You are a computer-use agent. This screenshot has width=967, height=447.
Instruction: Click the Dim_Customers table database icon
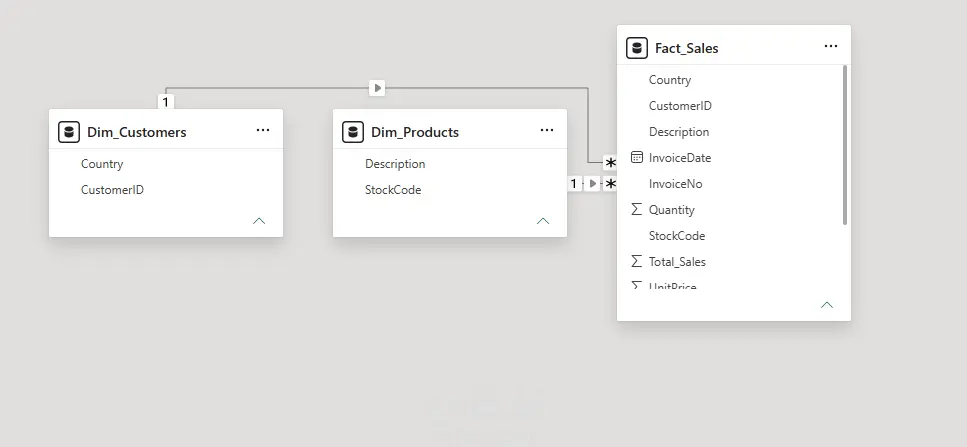[69, 132]
